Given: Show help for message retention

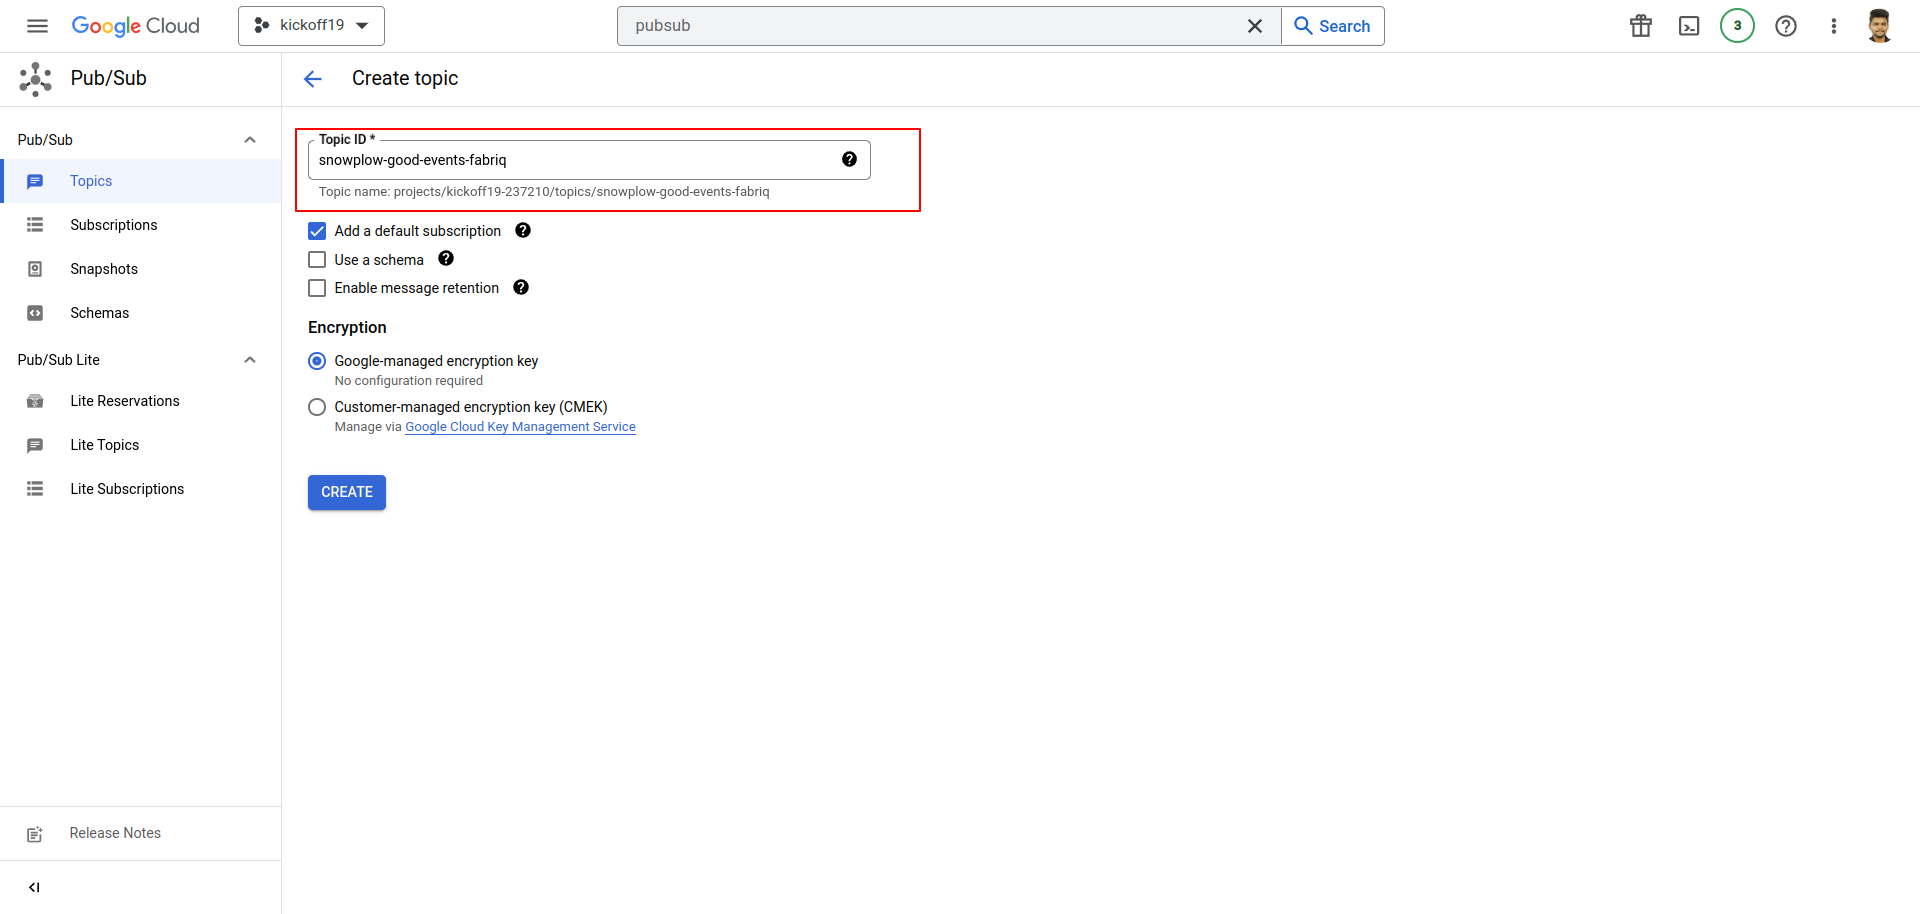Looking at the screenshot, I should click(521, 287).
